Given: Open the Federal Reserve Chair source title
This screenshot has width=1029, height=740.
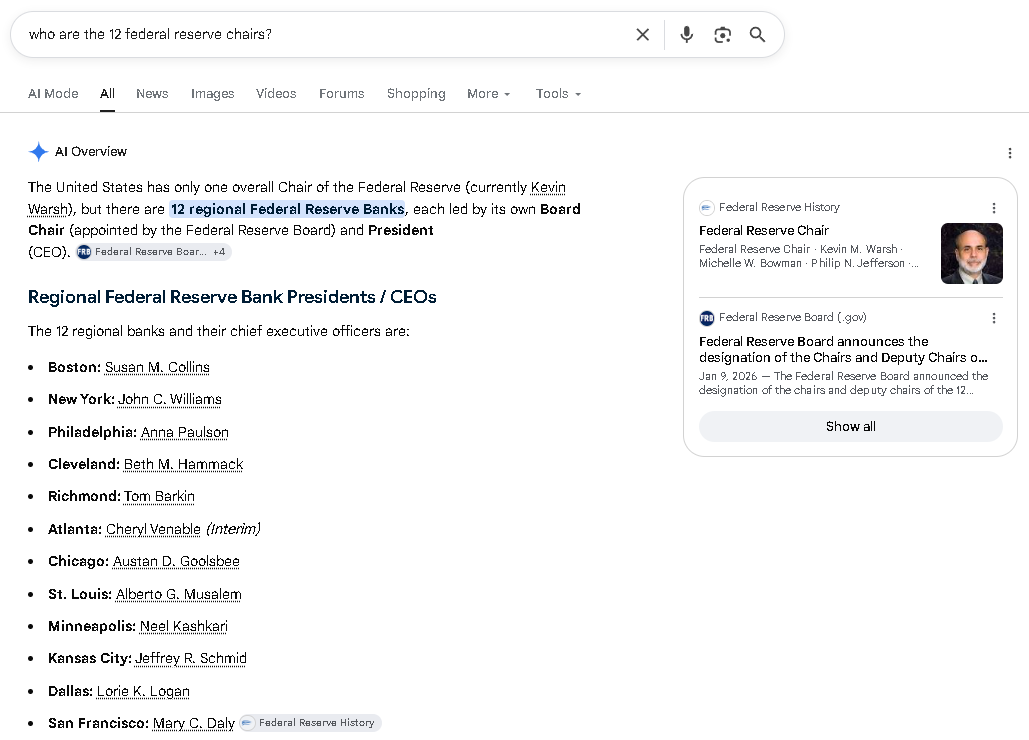Looking at the screenshot, I should pos(764,231).
